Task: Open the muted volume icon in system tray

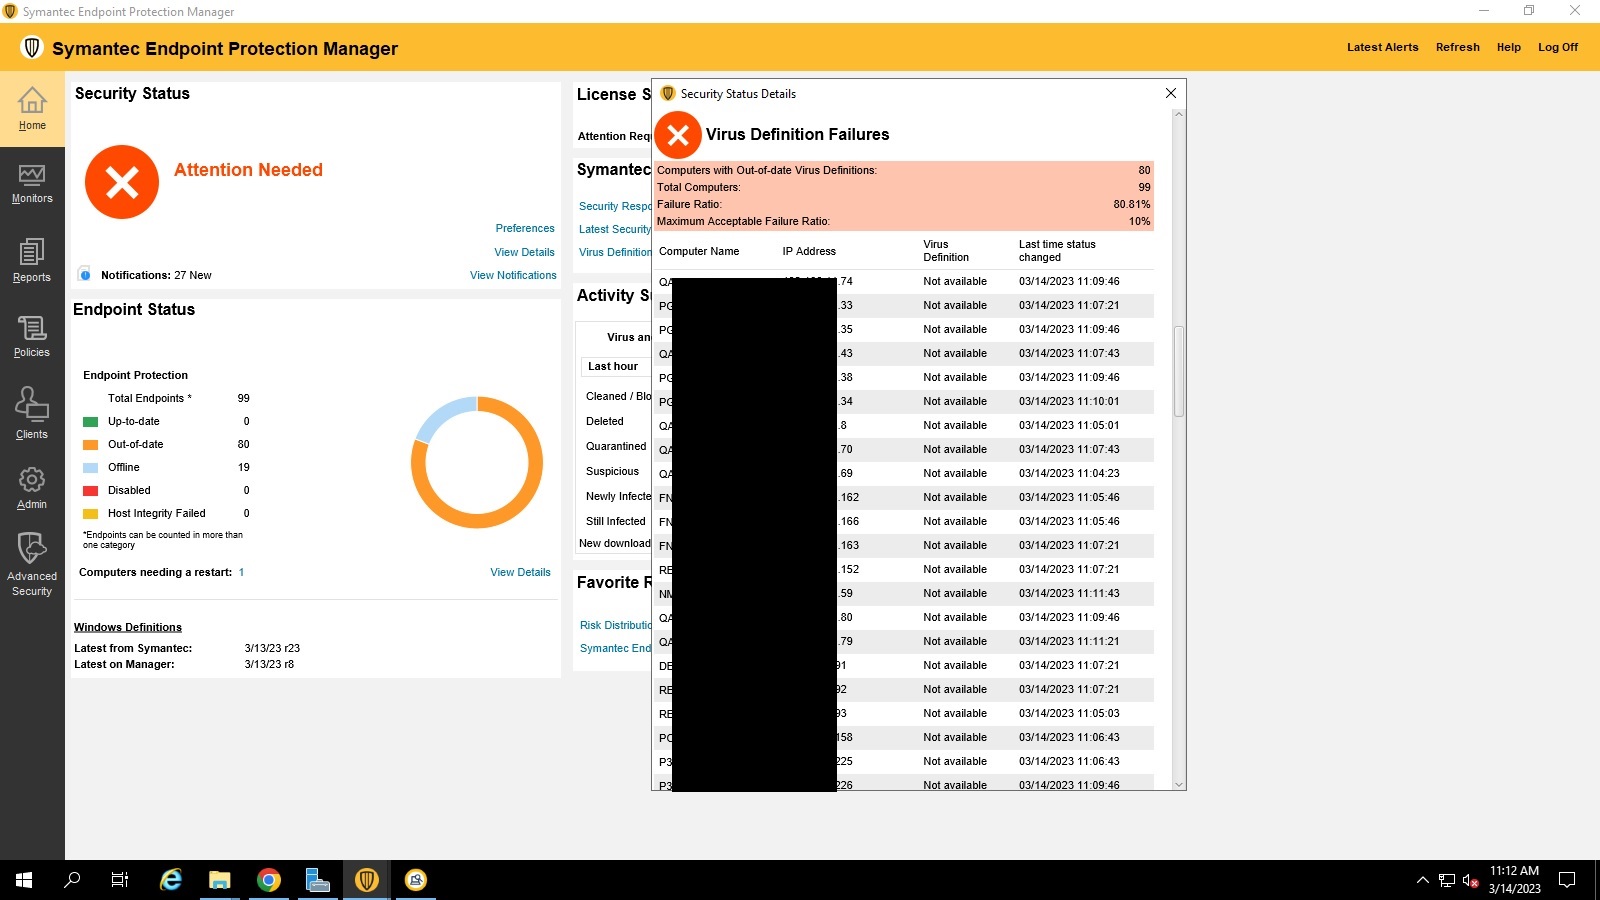Action: coord(1468,880)
